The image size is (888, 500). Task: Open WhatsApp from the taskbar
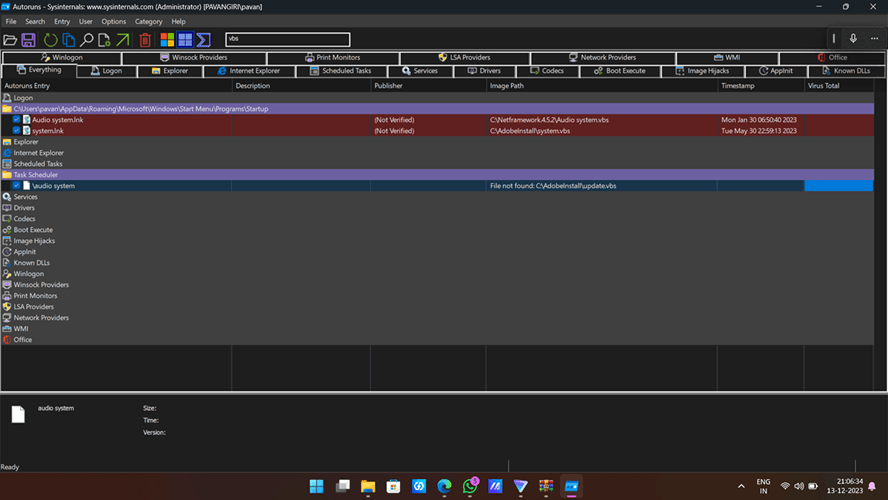(x=470, y=486)
